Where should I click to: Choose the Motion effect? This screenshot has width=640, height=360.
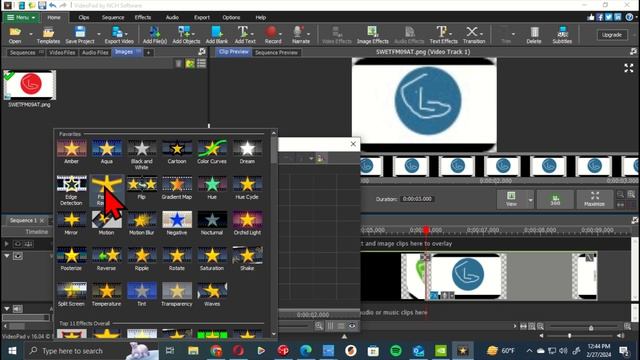coord(107,223)
